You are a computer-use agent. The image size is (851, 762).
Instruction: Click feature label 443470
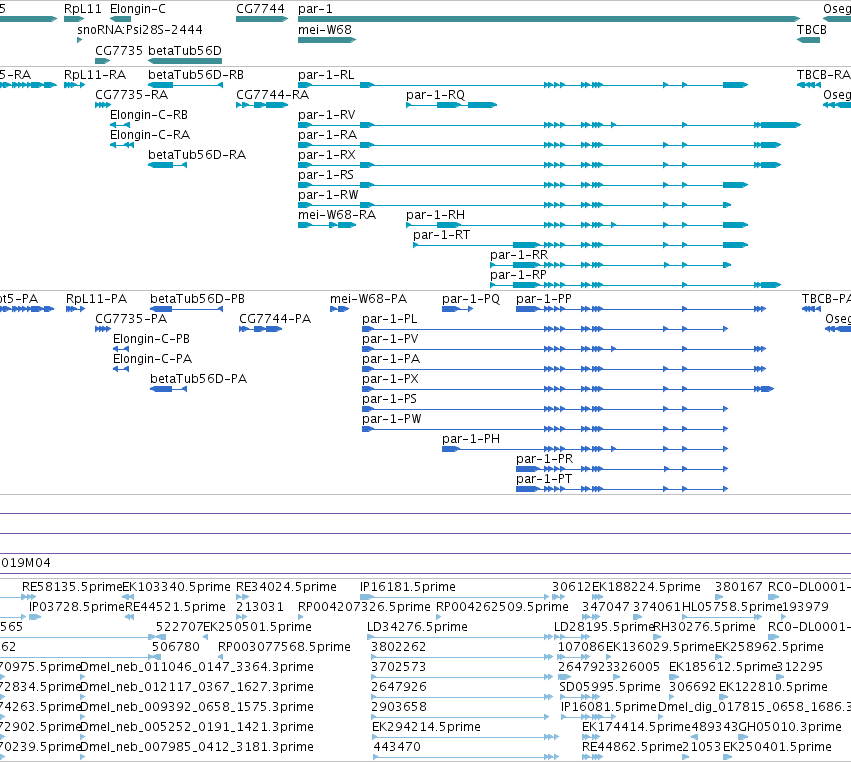pyautogui.click(x=397, y=746)
